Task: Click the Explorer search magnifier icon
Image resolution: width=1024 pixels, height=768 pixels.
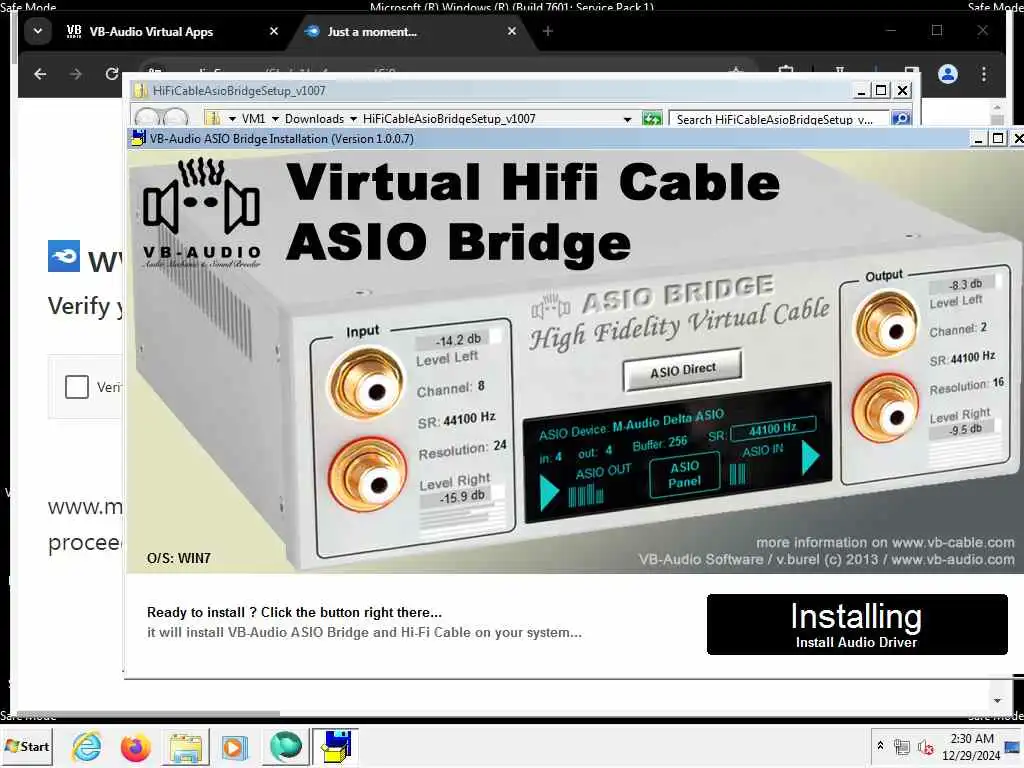Action: 901,119
